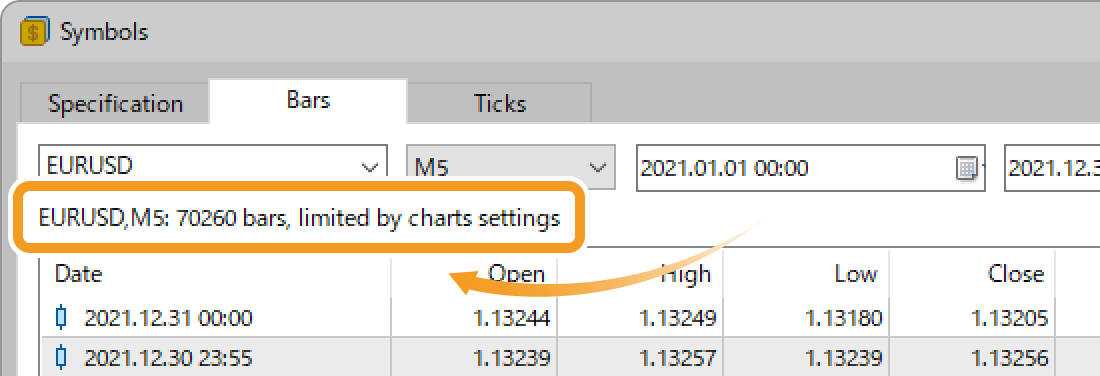Click the start date field 2021.01.01 00:00
The height and width of the screenshot is (376, 1100).
810,168
